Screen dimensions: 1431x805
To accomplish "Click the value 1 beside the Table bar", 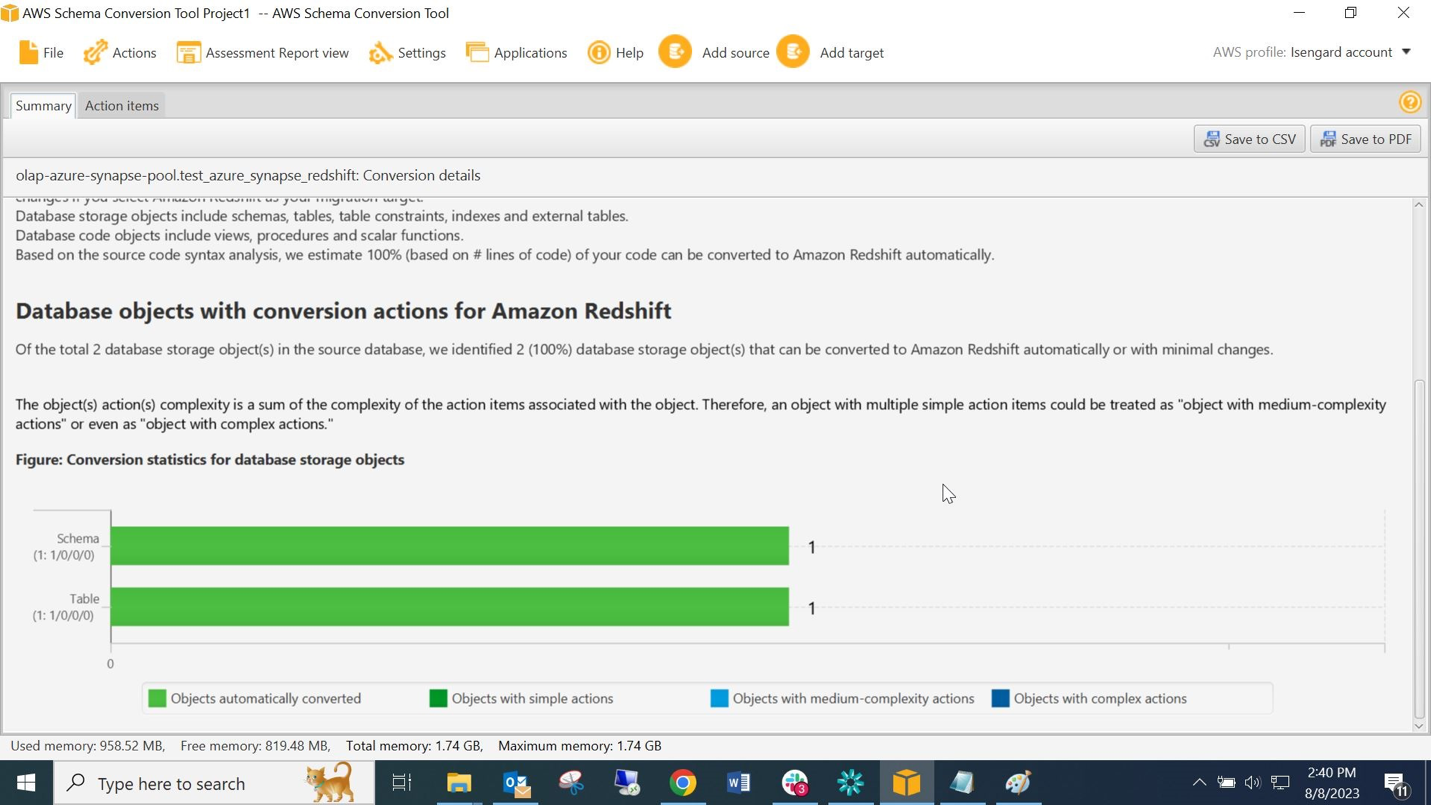I will [812, 608].
